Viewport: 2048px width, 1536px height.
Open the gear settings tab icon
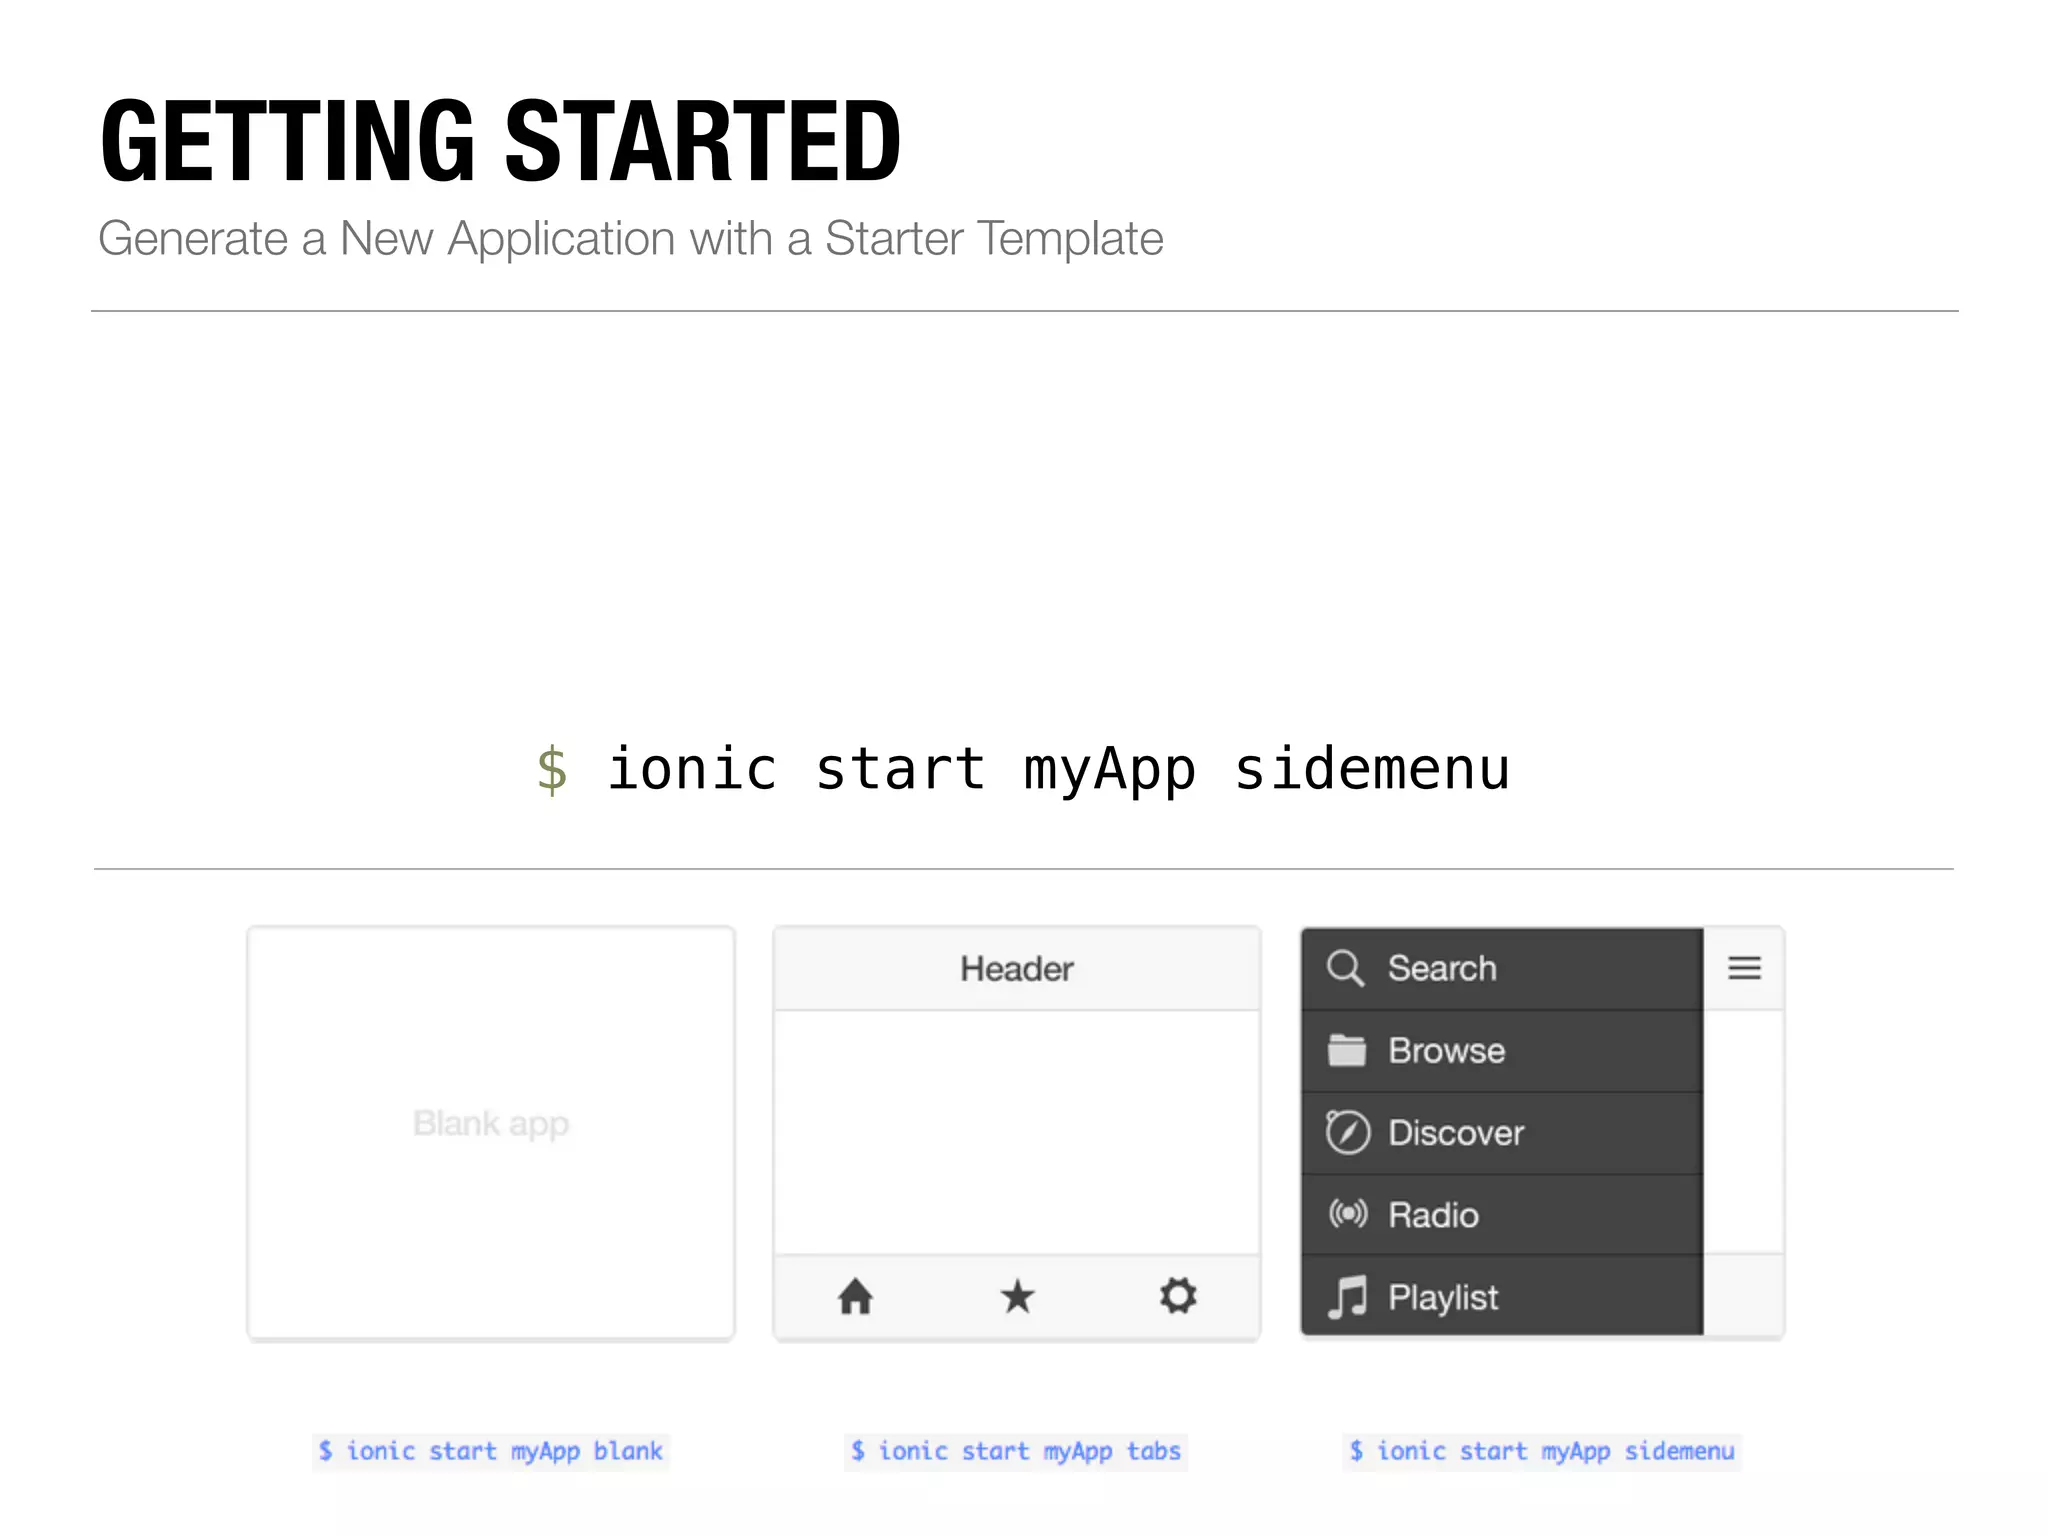point(1178,1296)
